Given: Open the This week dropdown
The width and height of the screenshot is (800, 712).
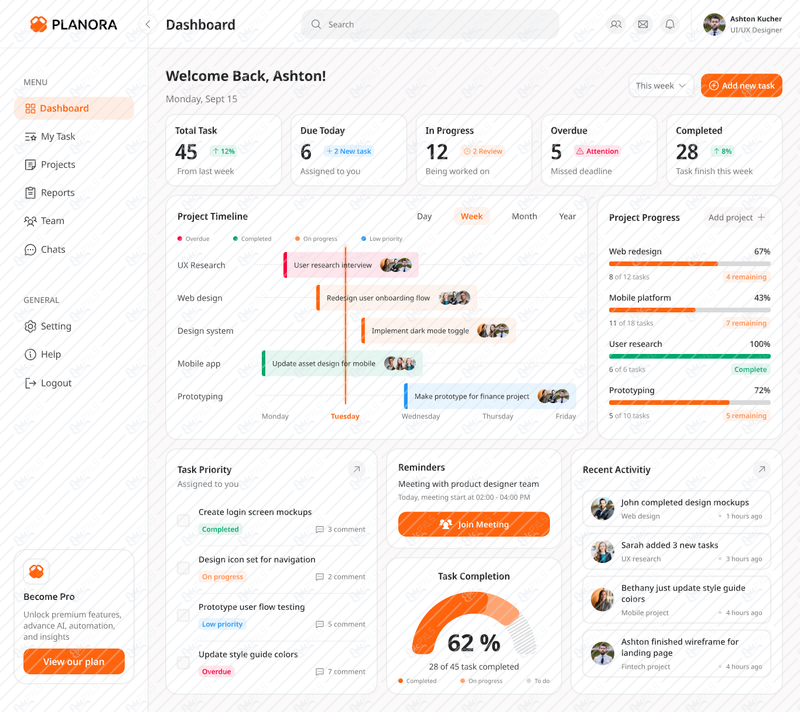Looking at the screenshot, I should click(x=661, y=86).
